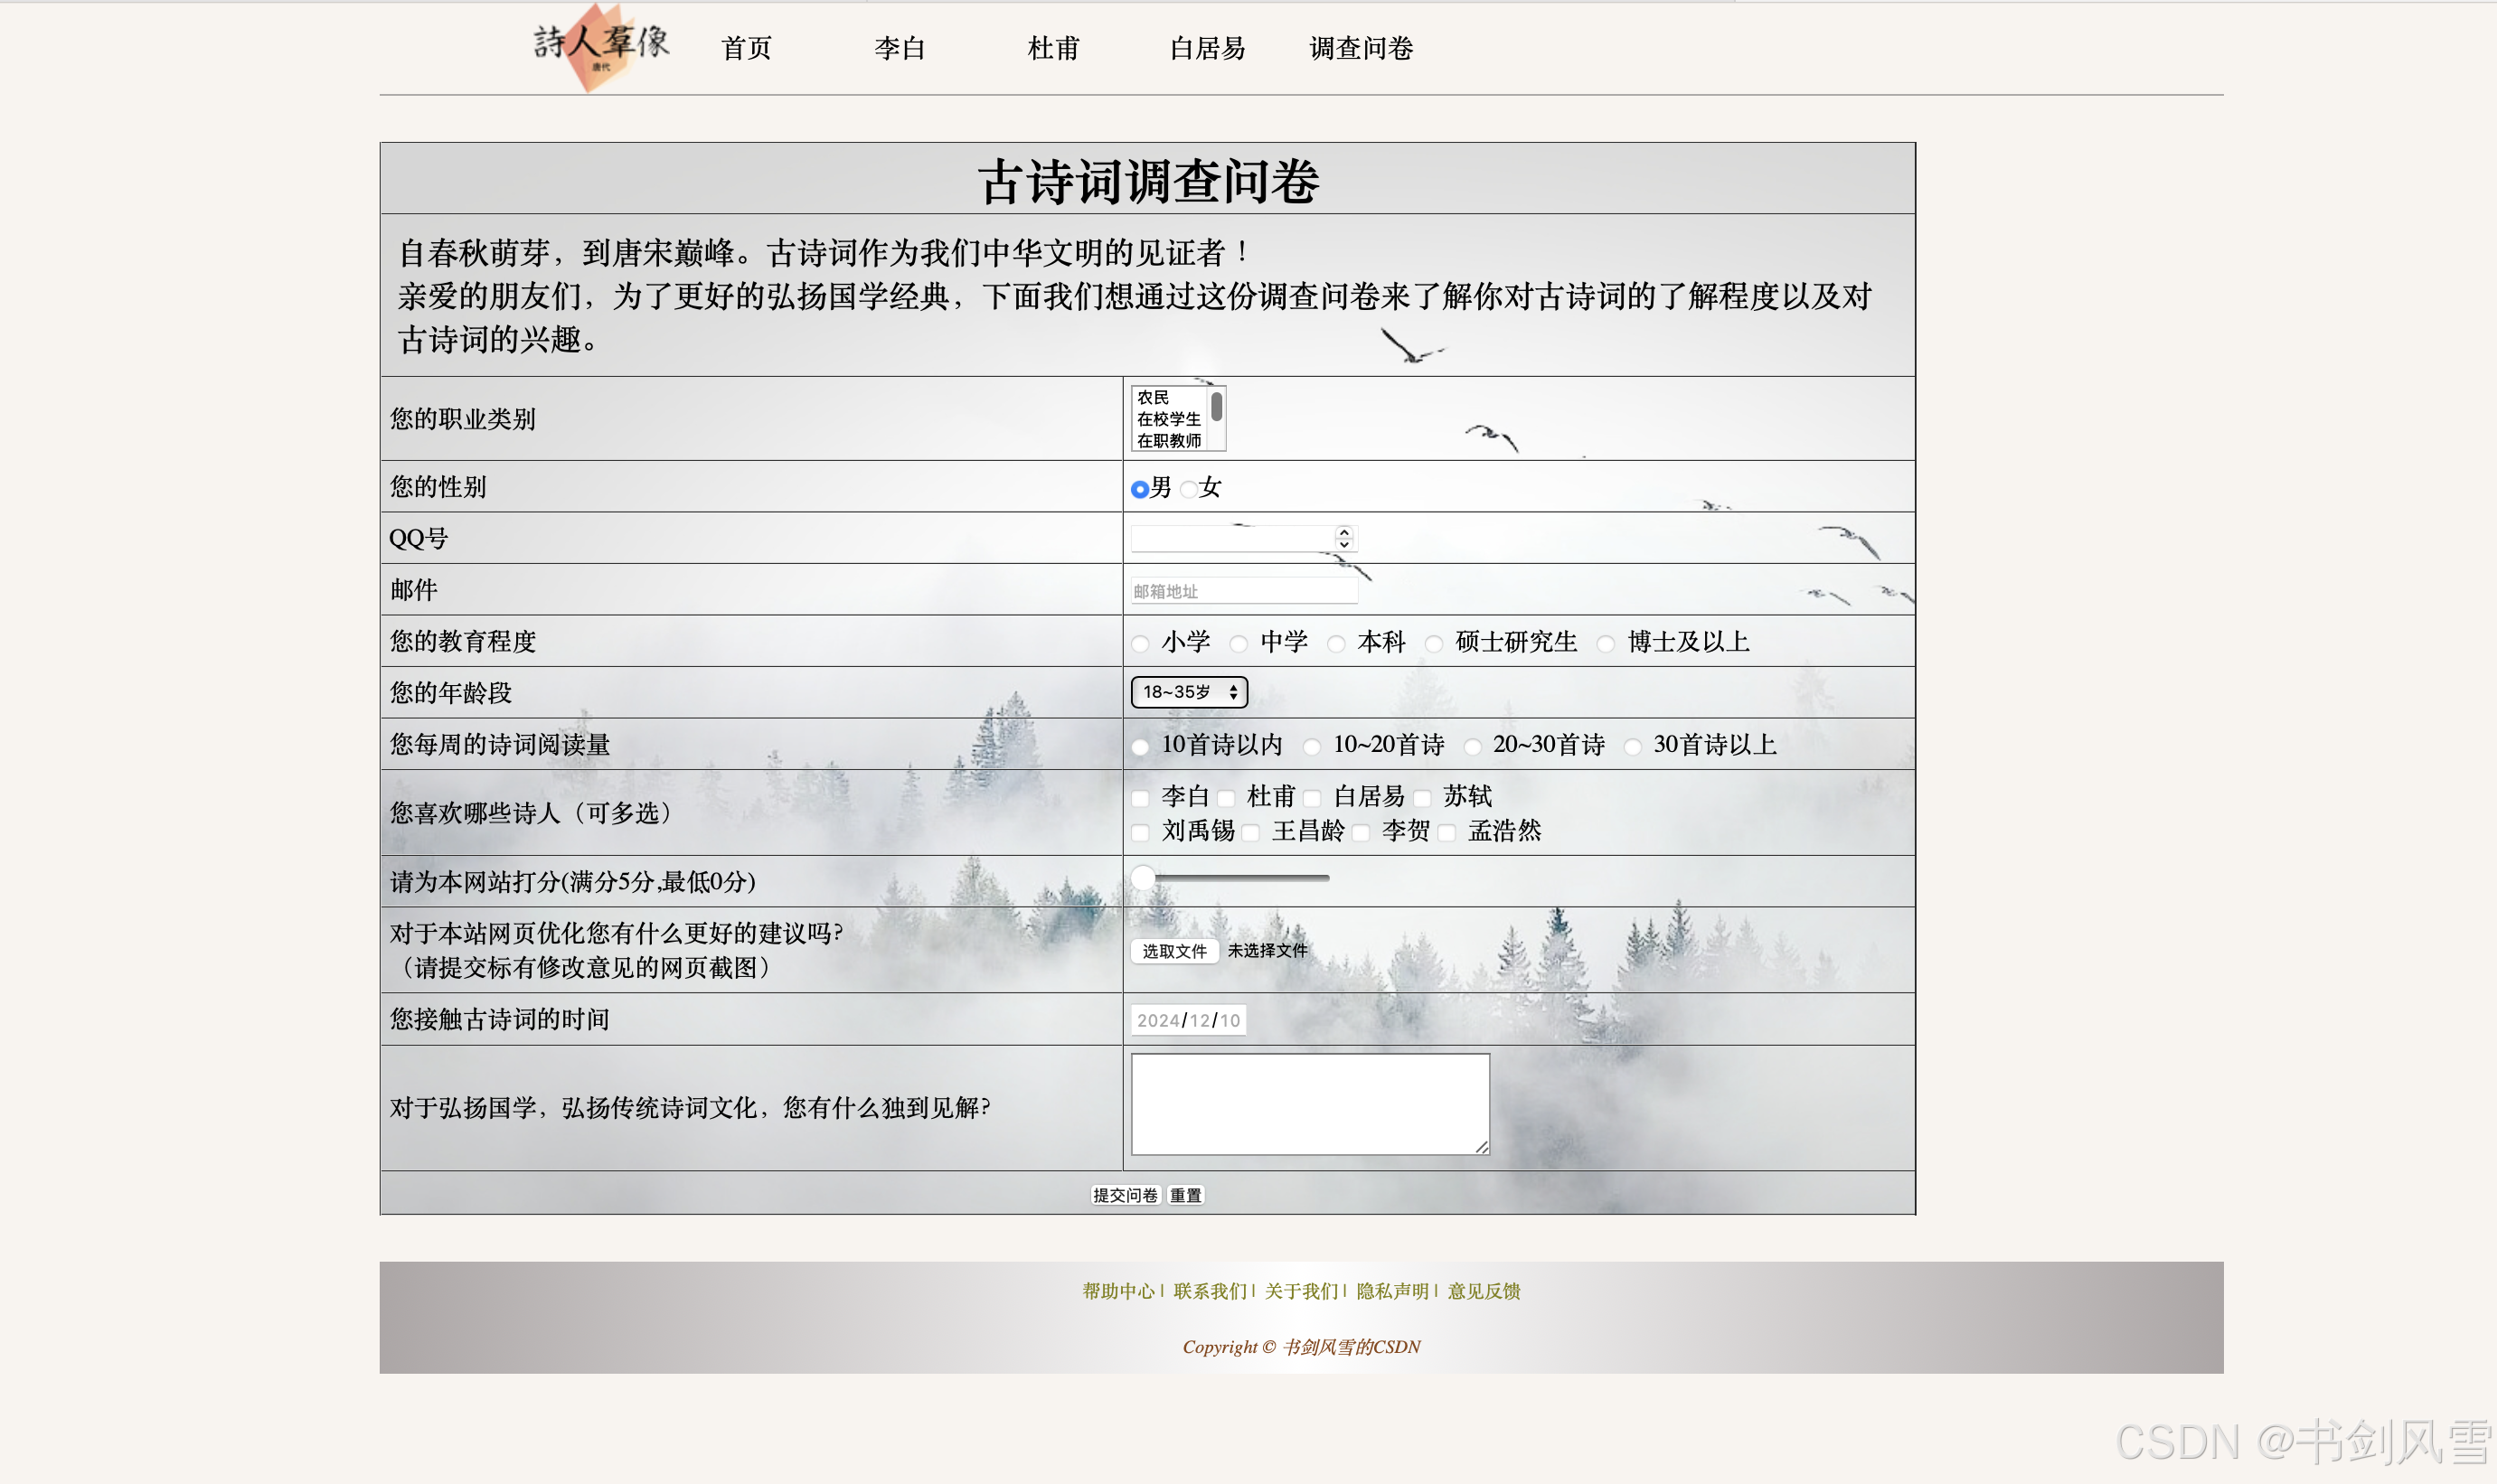Screen dimensions: 2497x1484
Task: Select the 女 gender radio button
Action: pos(1188,489)
